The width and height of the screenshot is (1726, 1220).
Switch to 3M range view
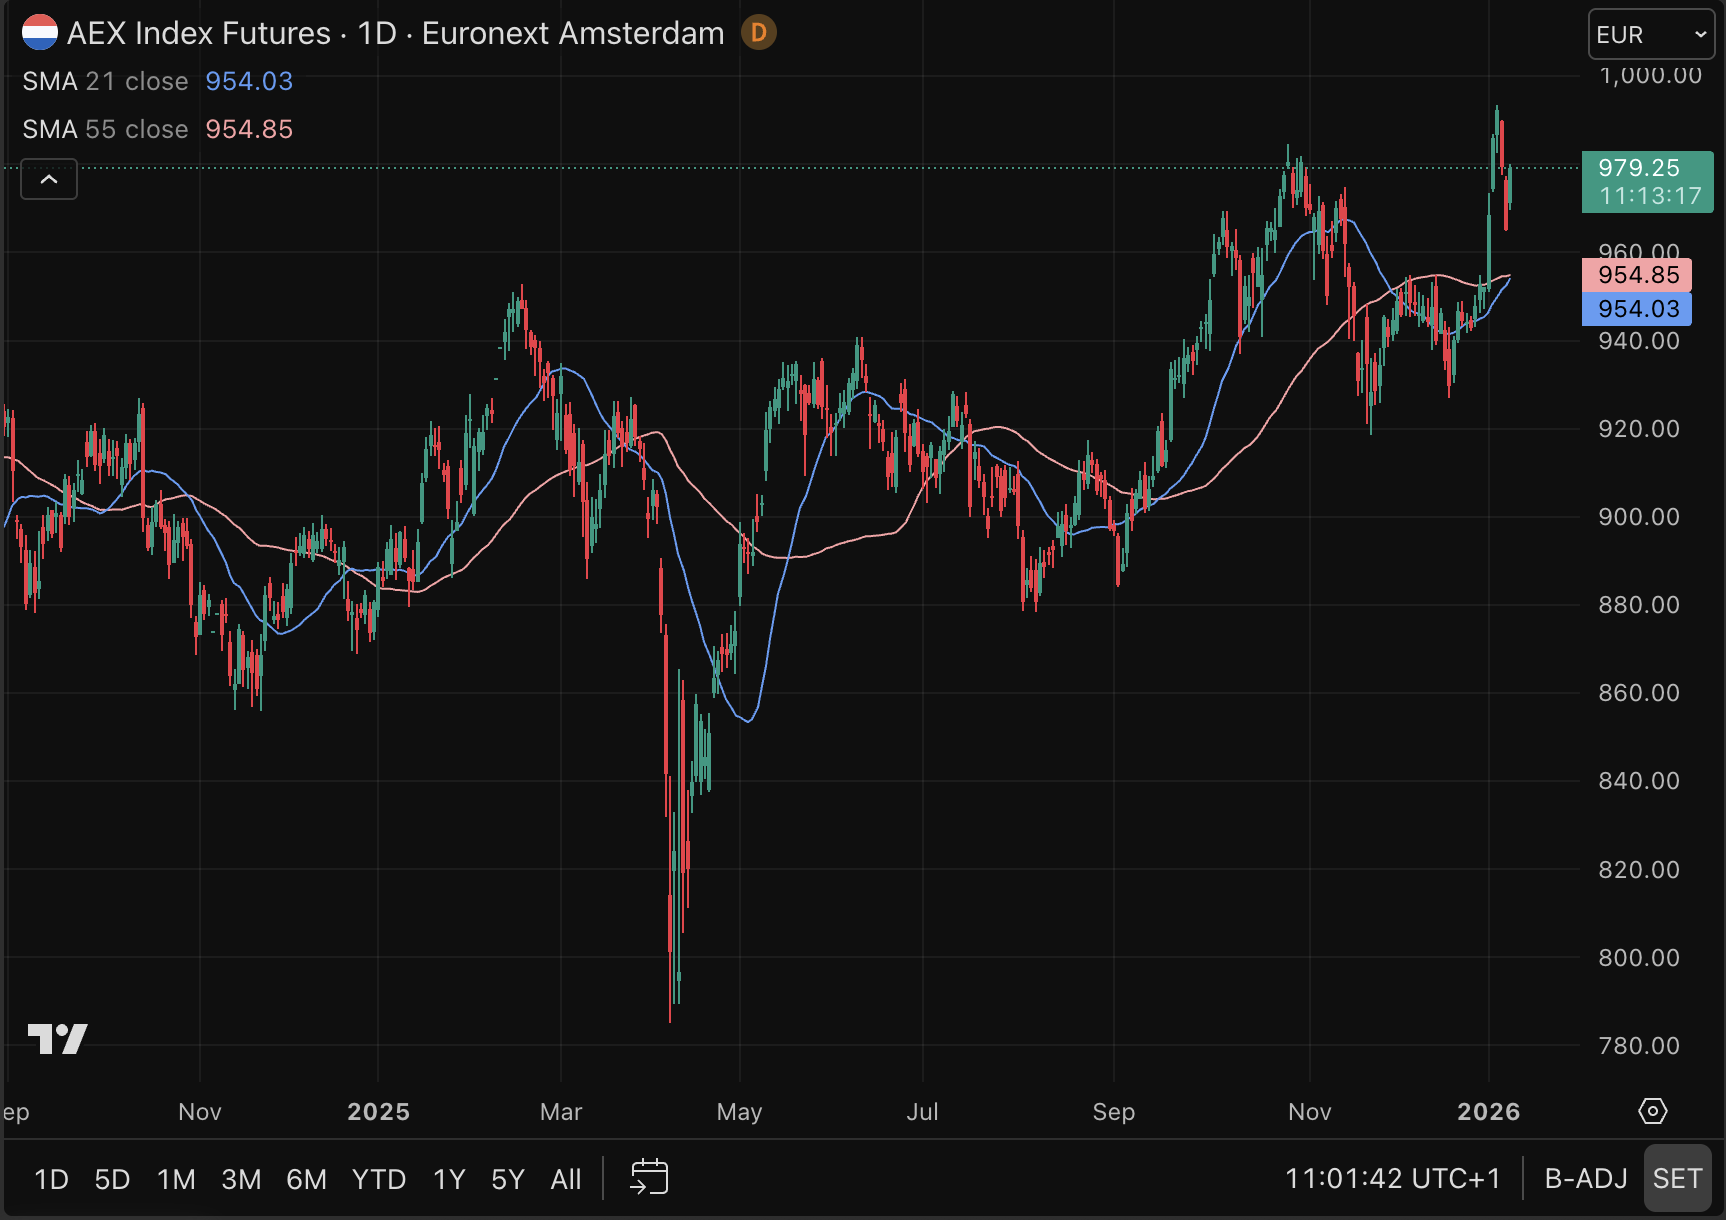pos(241,1179)
